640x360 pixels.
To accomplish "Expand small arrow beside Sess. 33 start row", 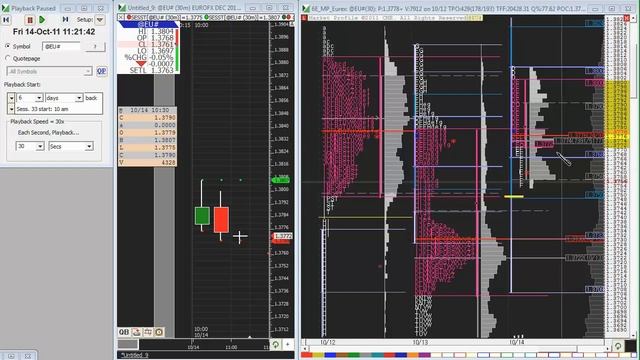I will [x=11, y=109].
